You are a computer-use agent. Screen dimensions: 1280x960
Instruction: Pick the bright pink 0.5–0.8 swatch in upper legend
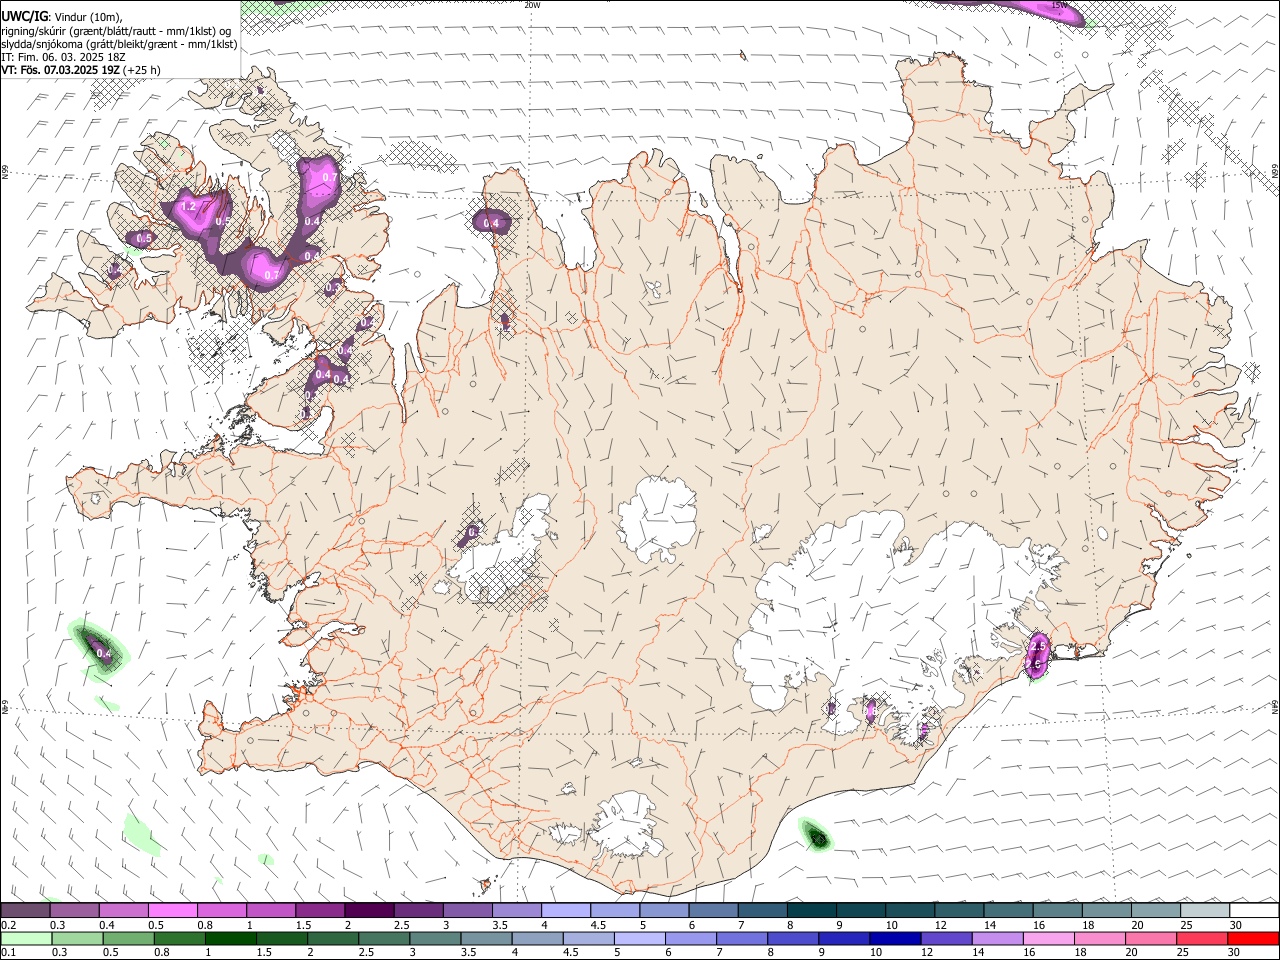click(x=172, y=910)
